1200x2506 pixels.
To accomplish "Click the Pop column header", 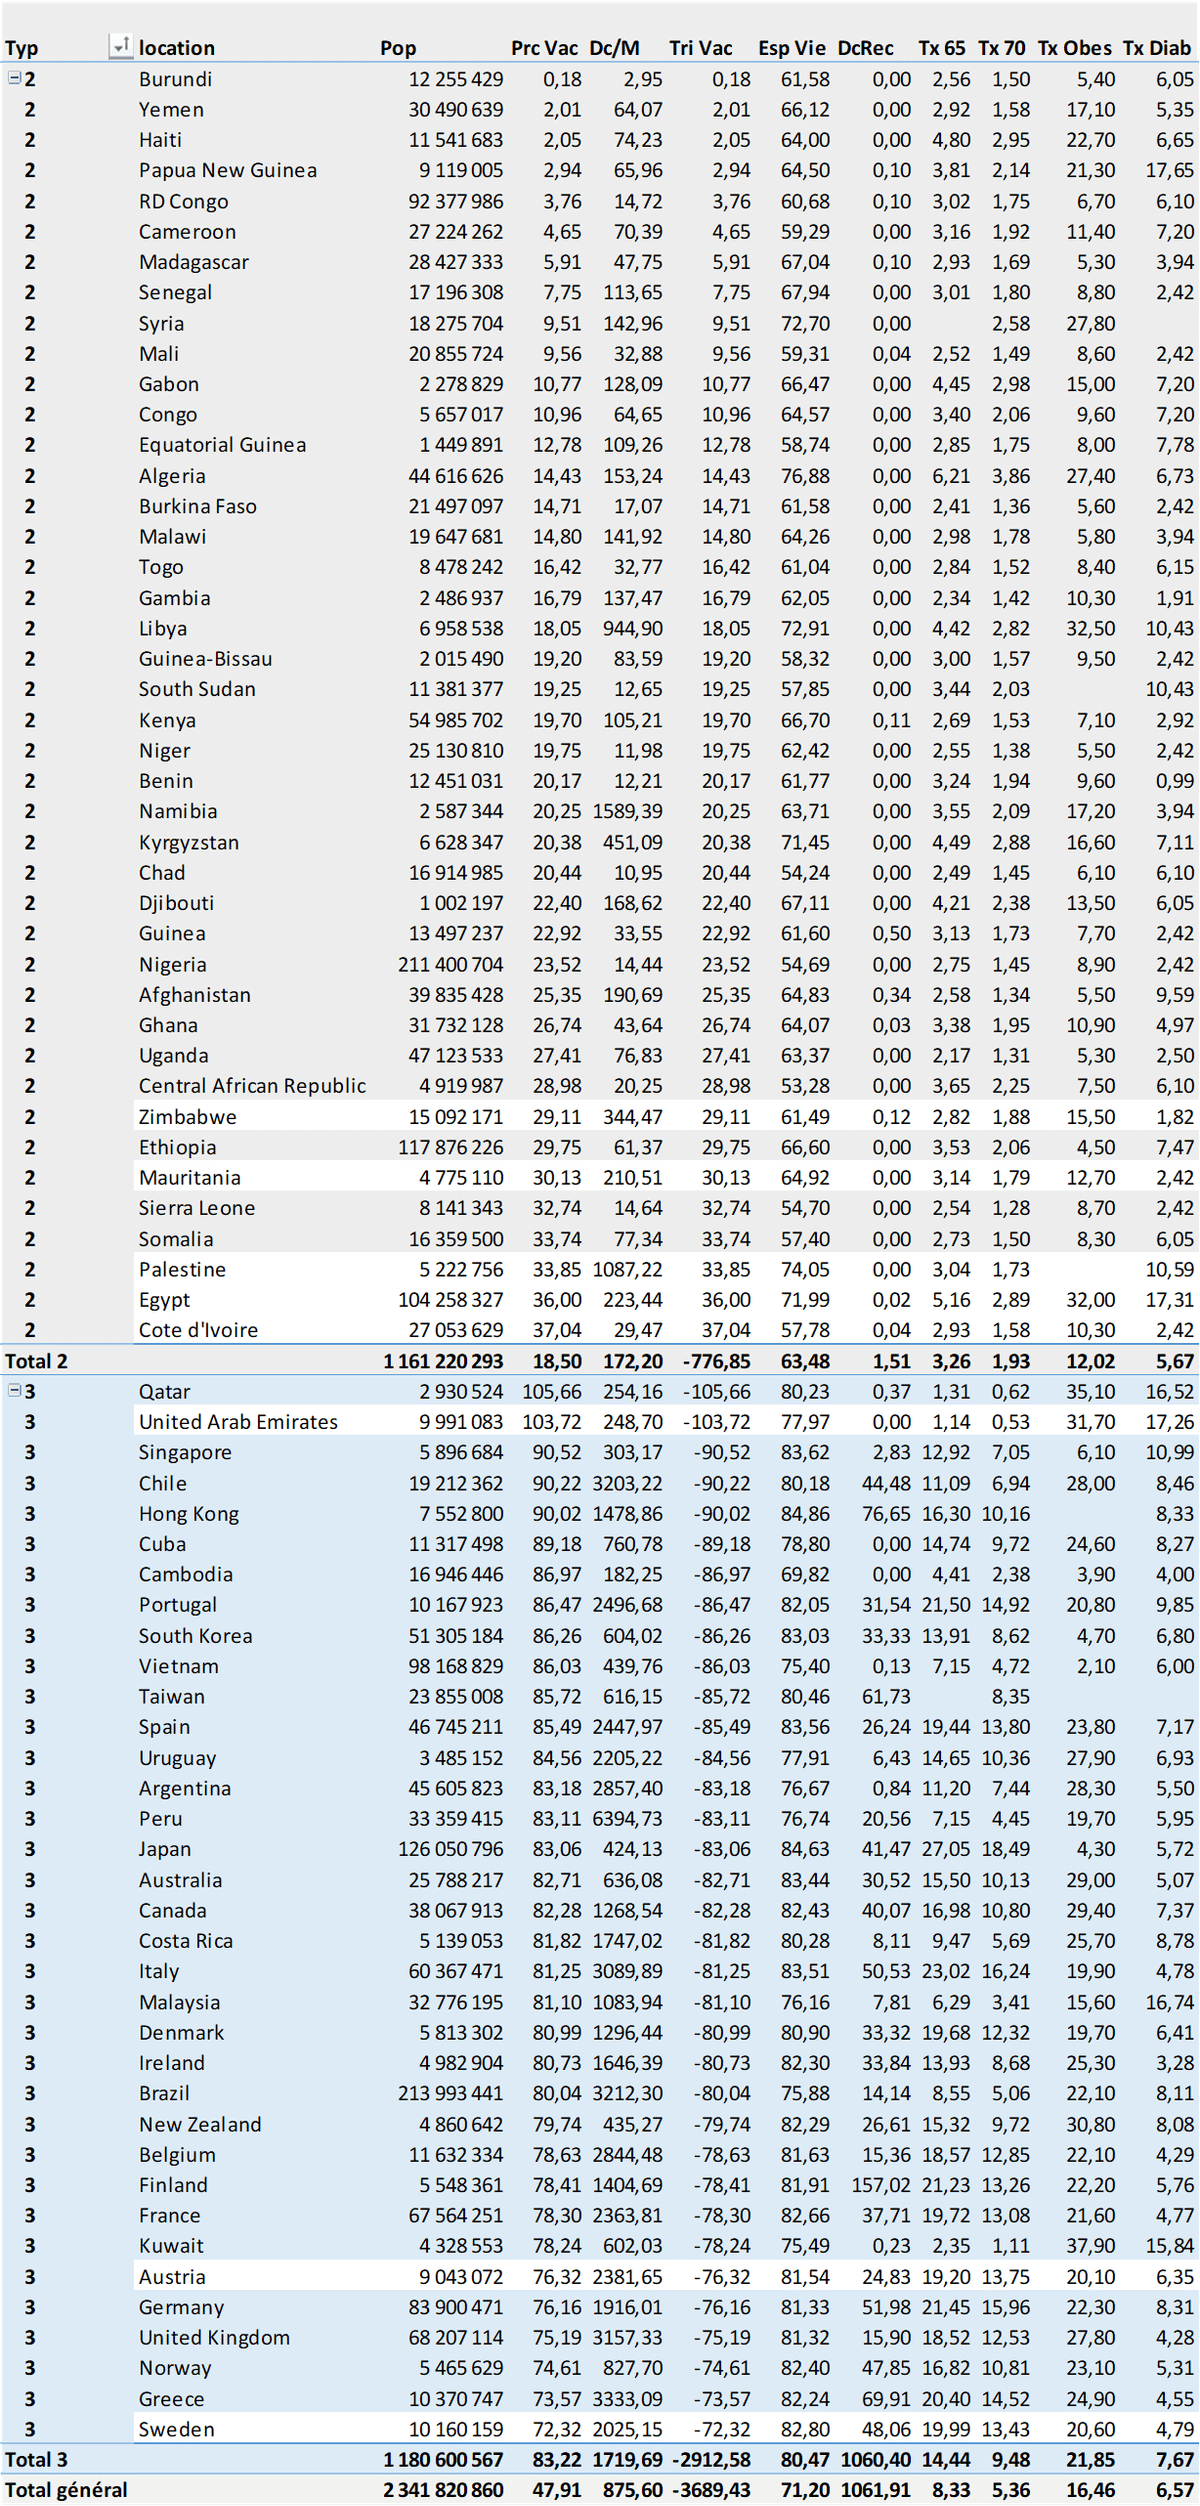I will 398,48.
